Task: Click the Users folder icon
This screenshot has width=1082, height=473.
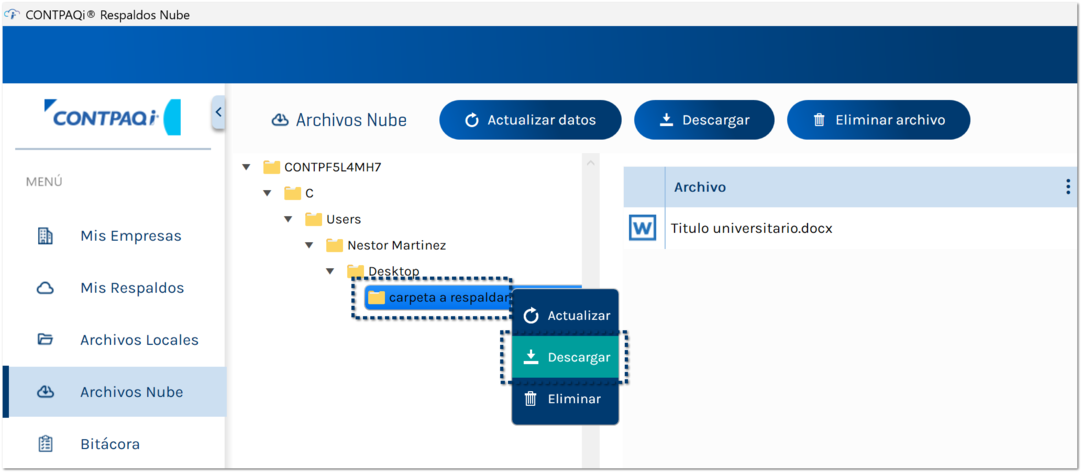Action: coord(314,219)
